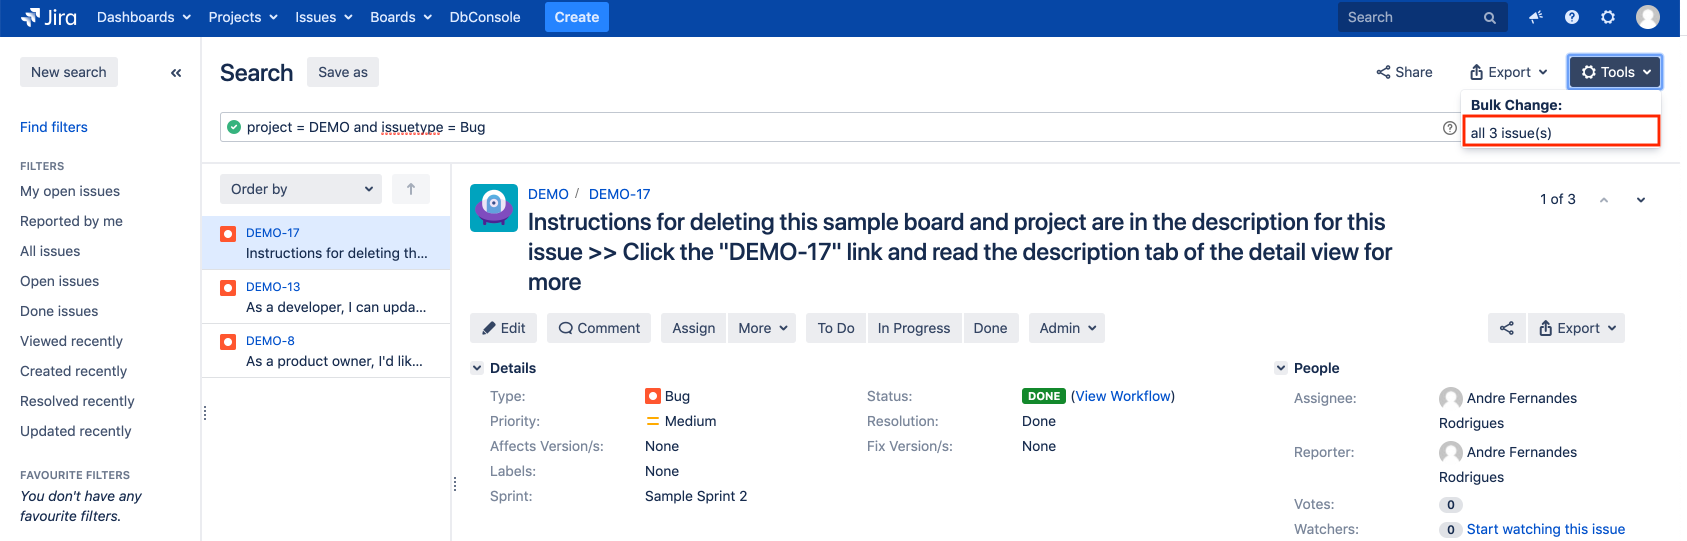This screenshot has width=1687, height=541.
Task: Go to previous issue with up arrow
Action: pyautogui.click(x=1604, y=200)
